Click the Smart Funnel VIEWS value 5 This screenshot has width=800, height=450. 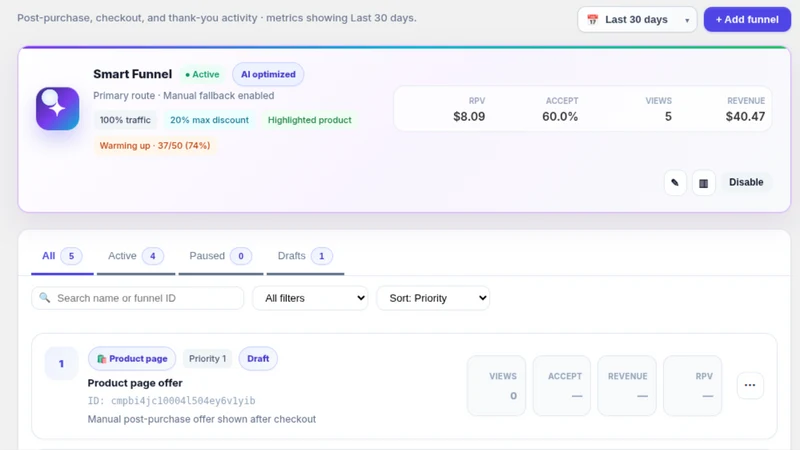coord(668,116)
